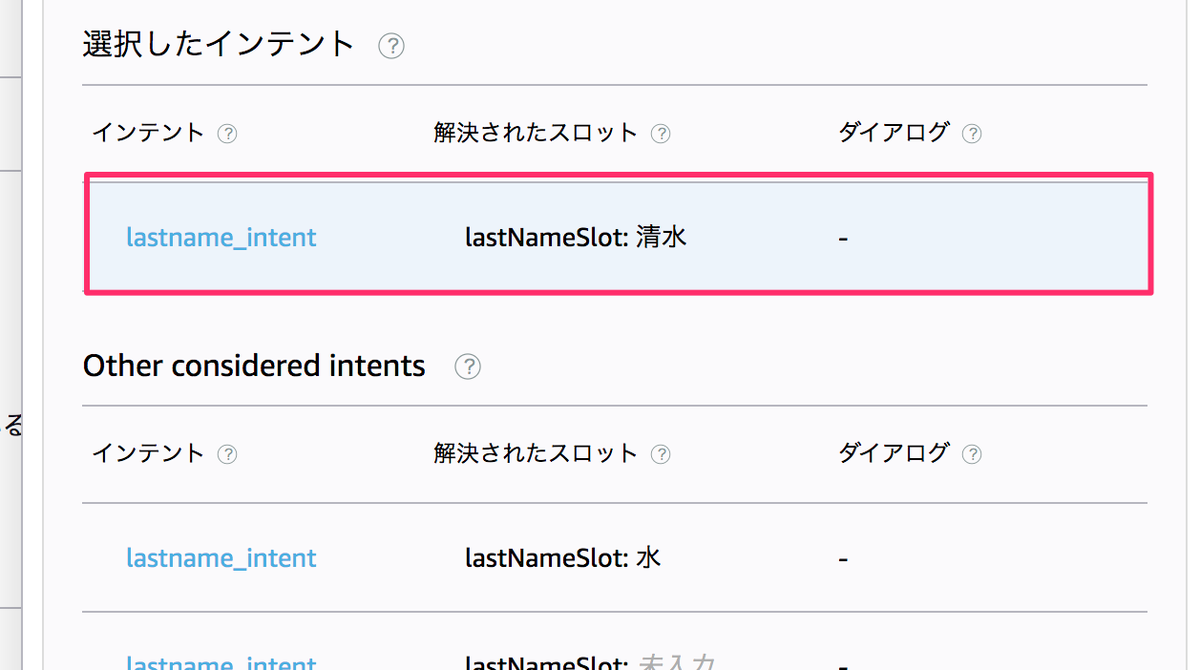The image size is (1200, 670).
Task: Open lastname_intent link in the 水 slot row
Action: (x=221, y=558)
